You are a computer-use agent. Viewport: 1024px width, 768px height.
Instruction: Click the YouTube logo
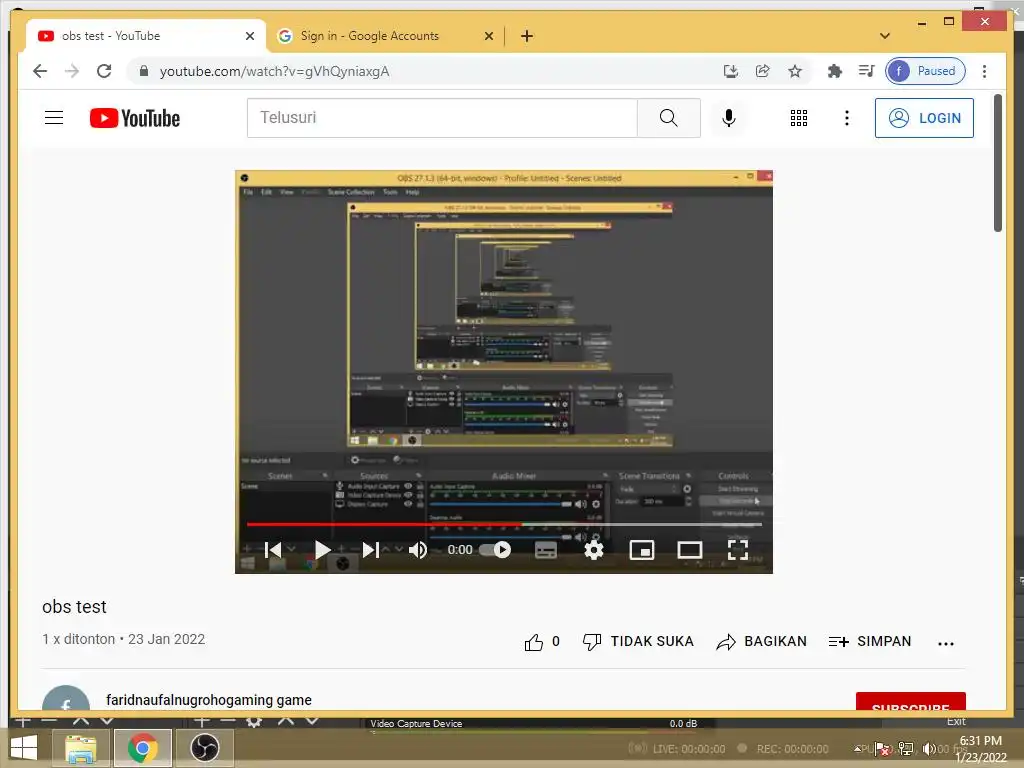135,118
